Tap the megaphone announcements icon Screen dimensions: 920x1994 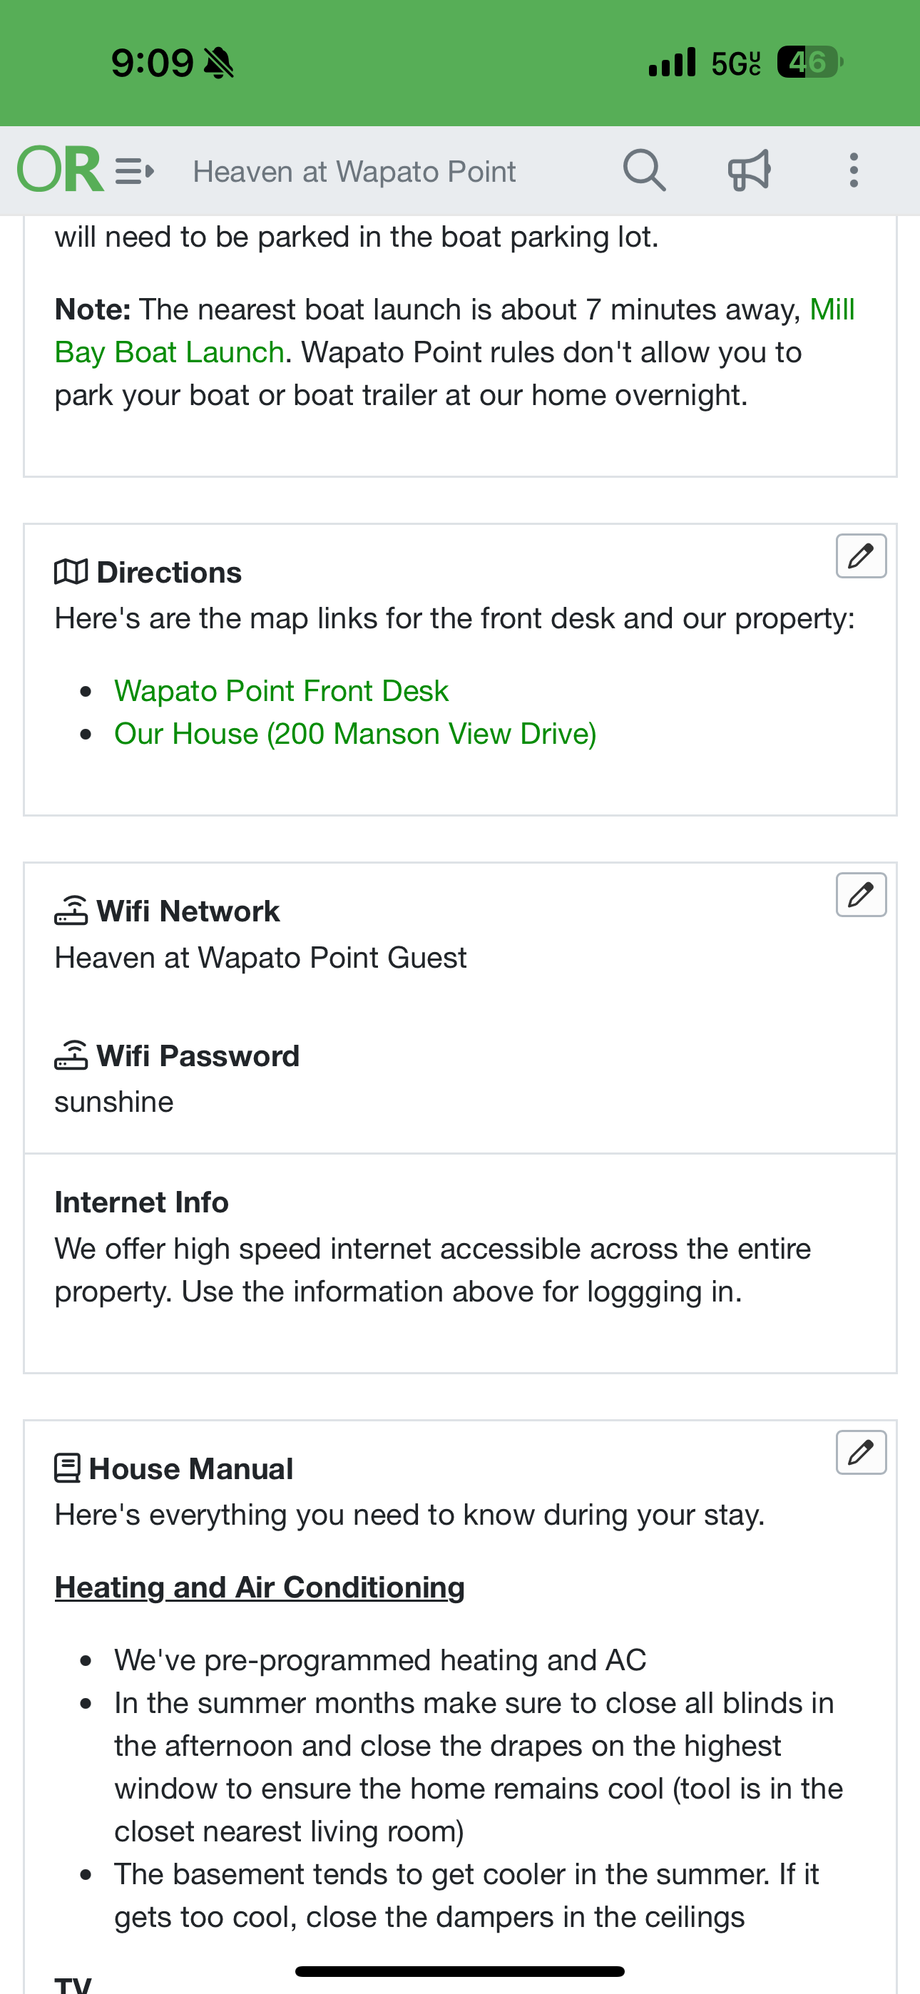tap(749, 171)
